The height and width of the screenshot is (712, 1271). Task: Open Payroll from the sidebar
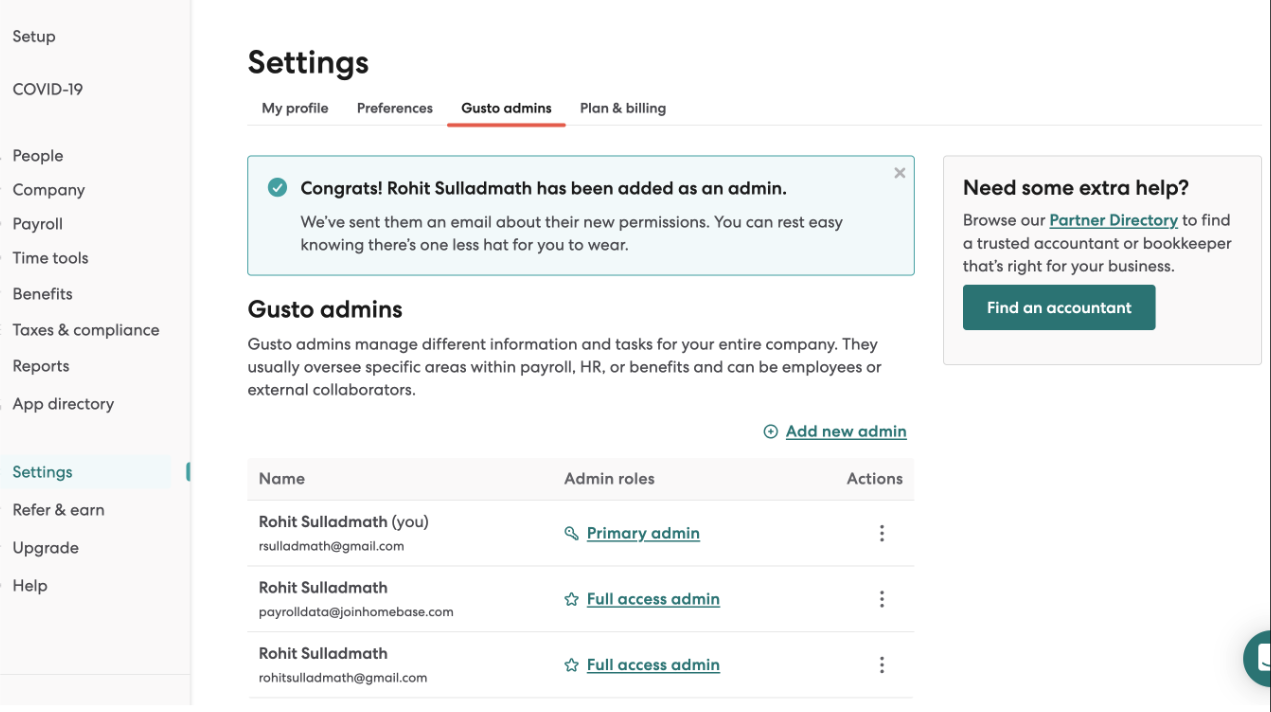coord(37,223)
